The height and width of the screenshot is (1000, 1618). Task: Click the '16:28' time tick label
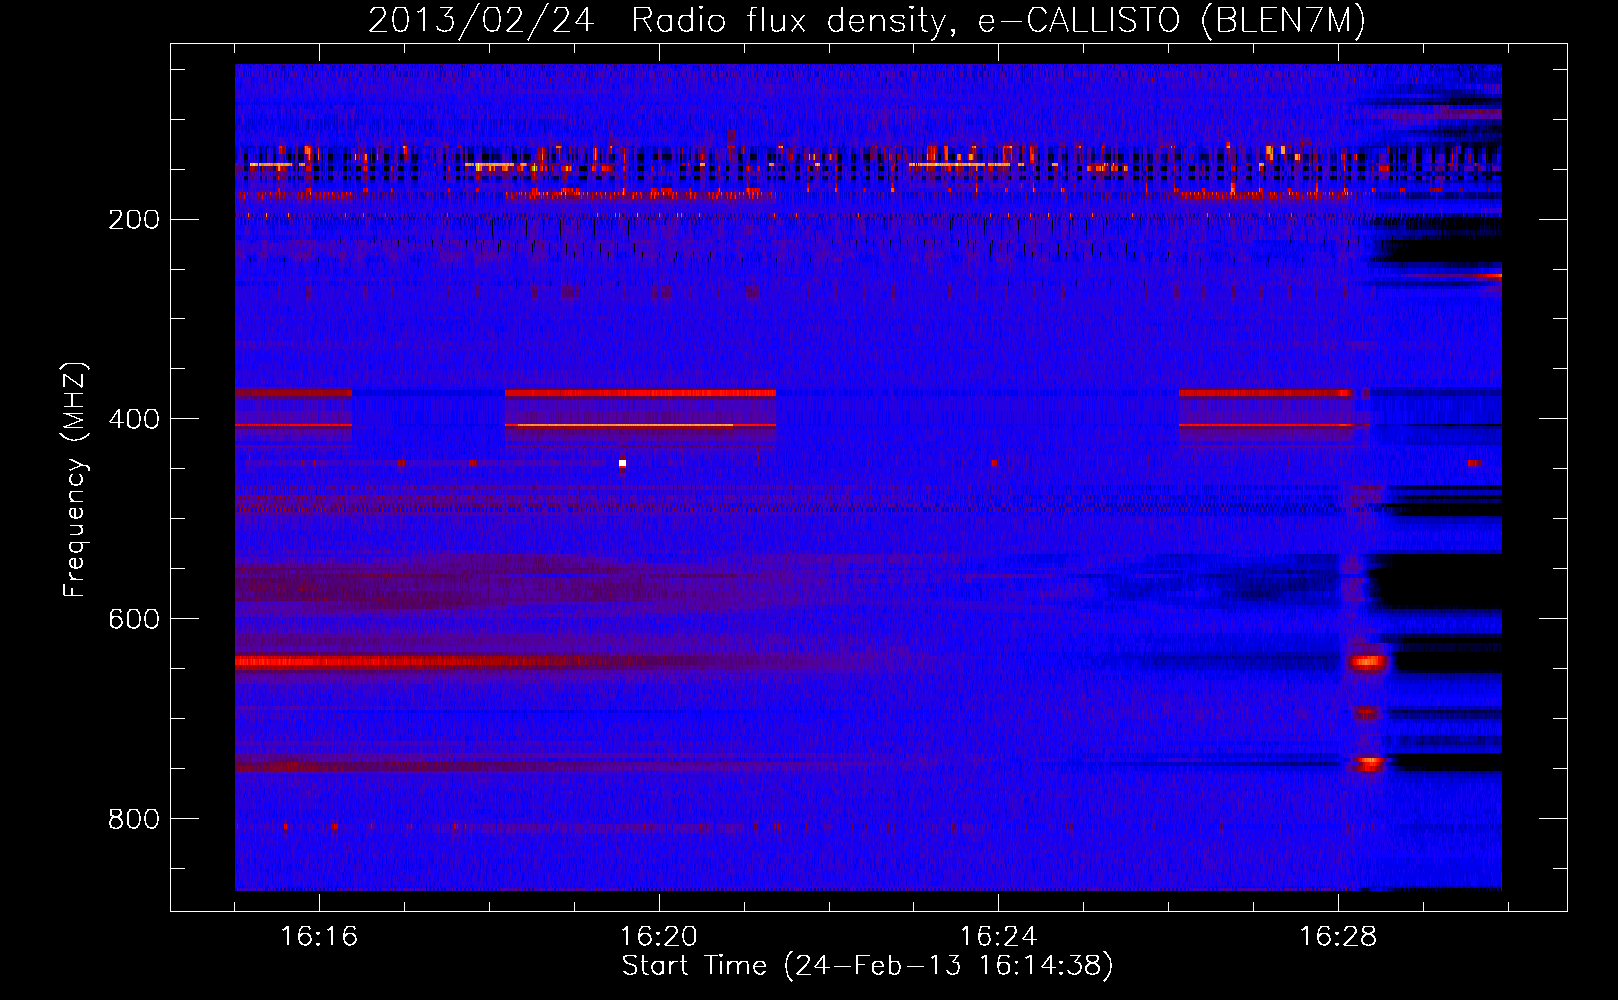click(x=1338, y=937)
